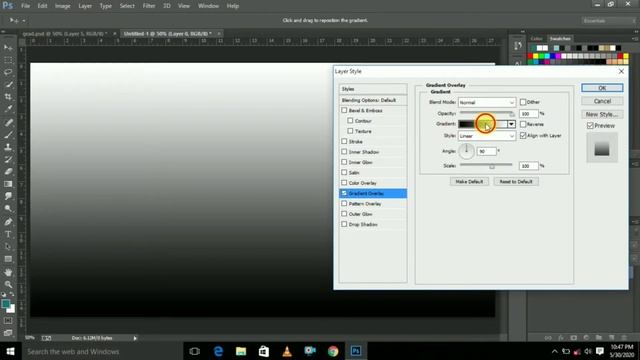Open VLC media player from taskbar
Image resolution: width=640 pixels, height=360 pixels.
[287, 351]
